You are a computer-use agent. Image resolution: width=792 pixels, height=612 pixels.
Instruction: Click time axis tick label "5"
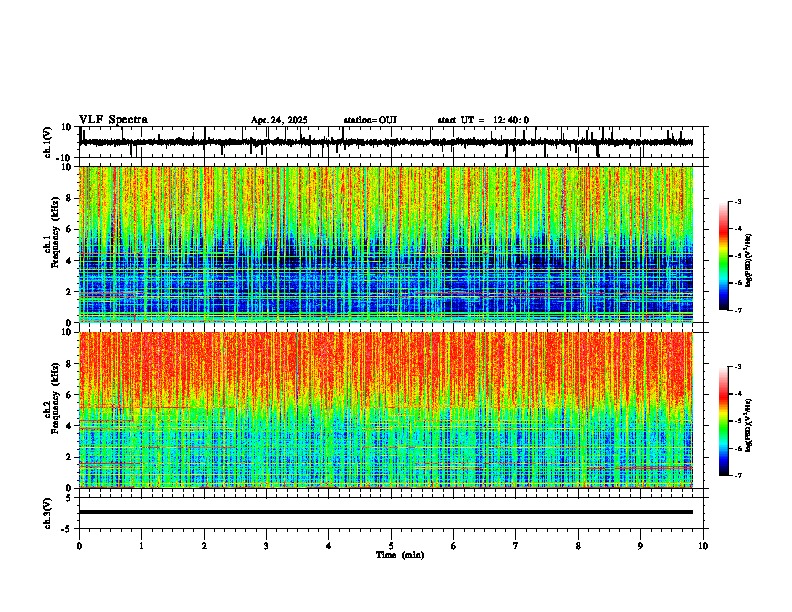[x=391, y=546]
